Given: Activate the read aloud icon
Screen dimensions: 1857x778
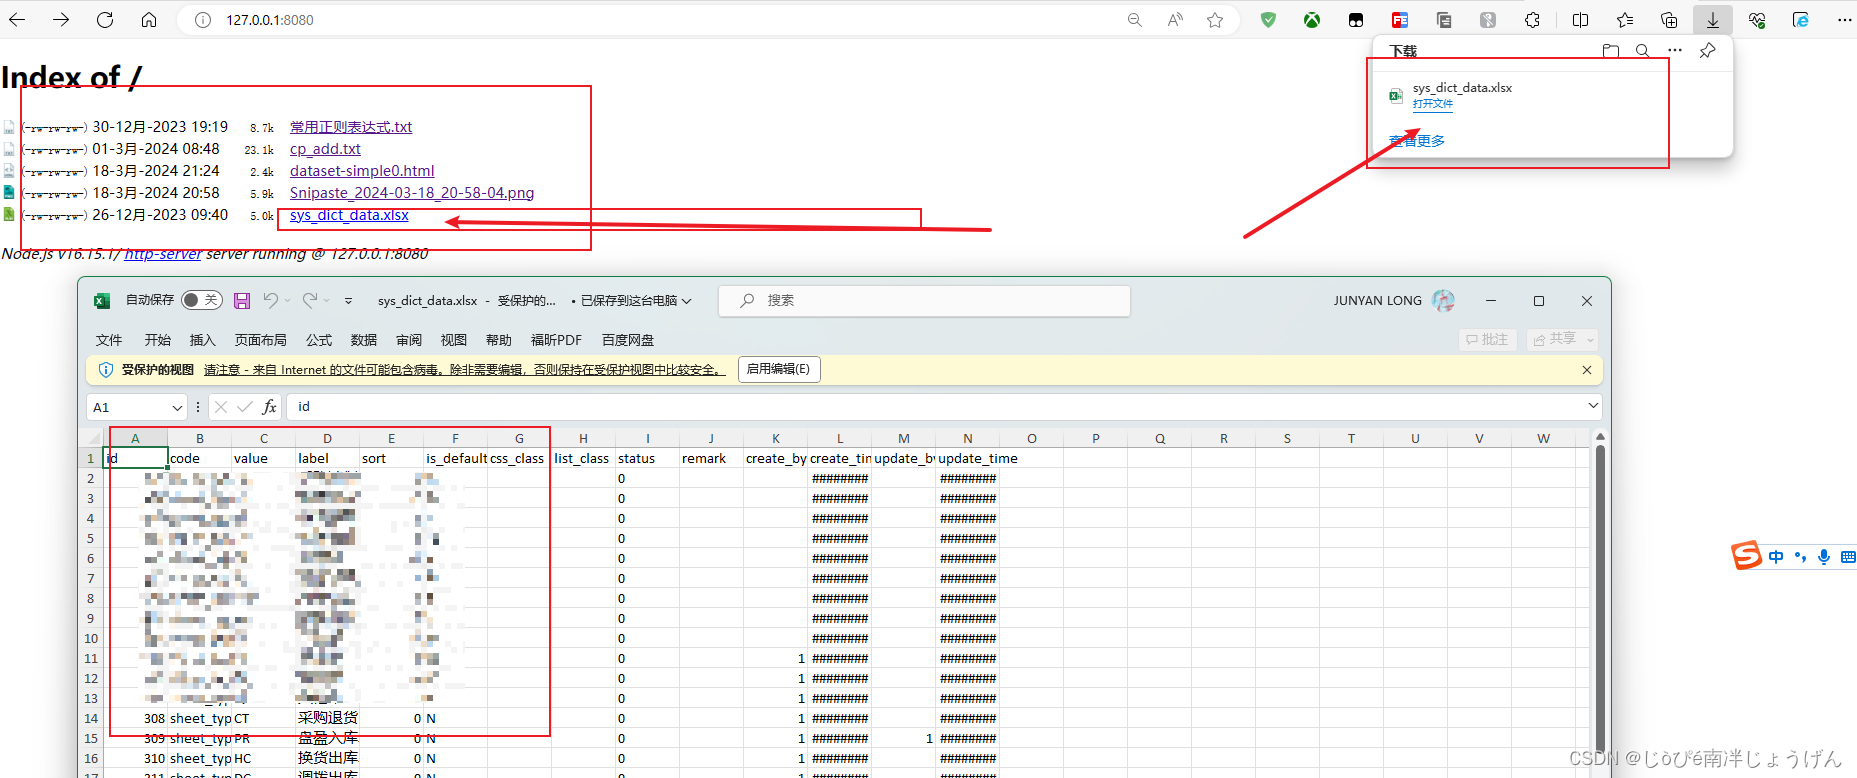Looking at the screenshot, I should 1175,20.
